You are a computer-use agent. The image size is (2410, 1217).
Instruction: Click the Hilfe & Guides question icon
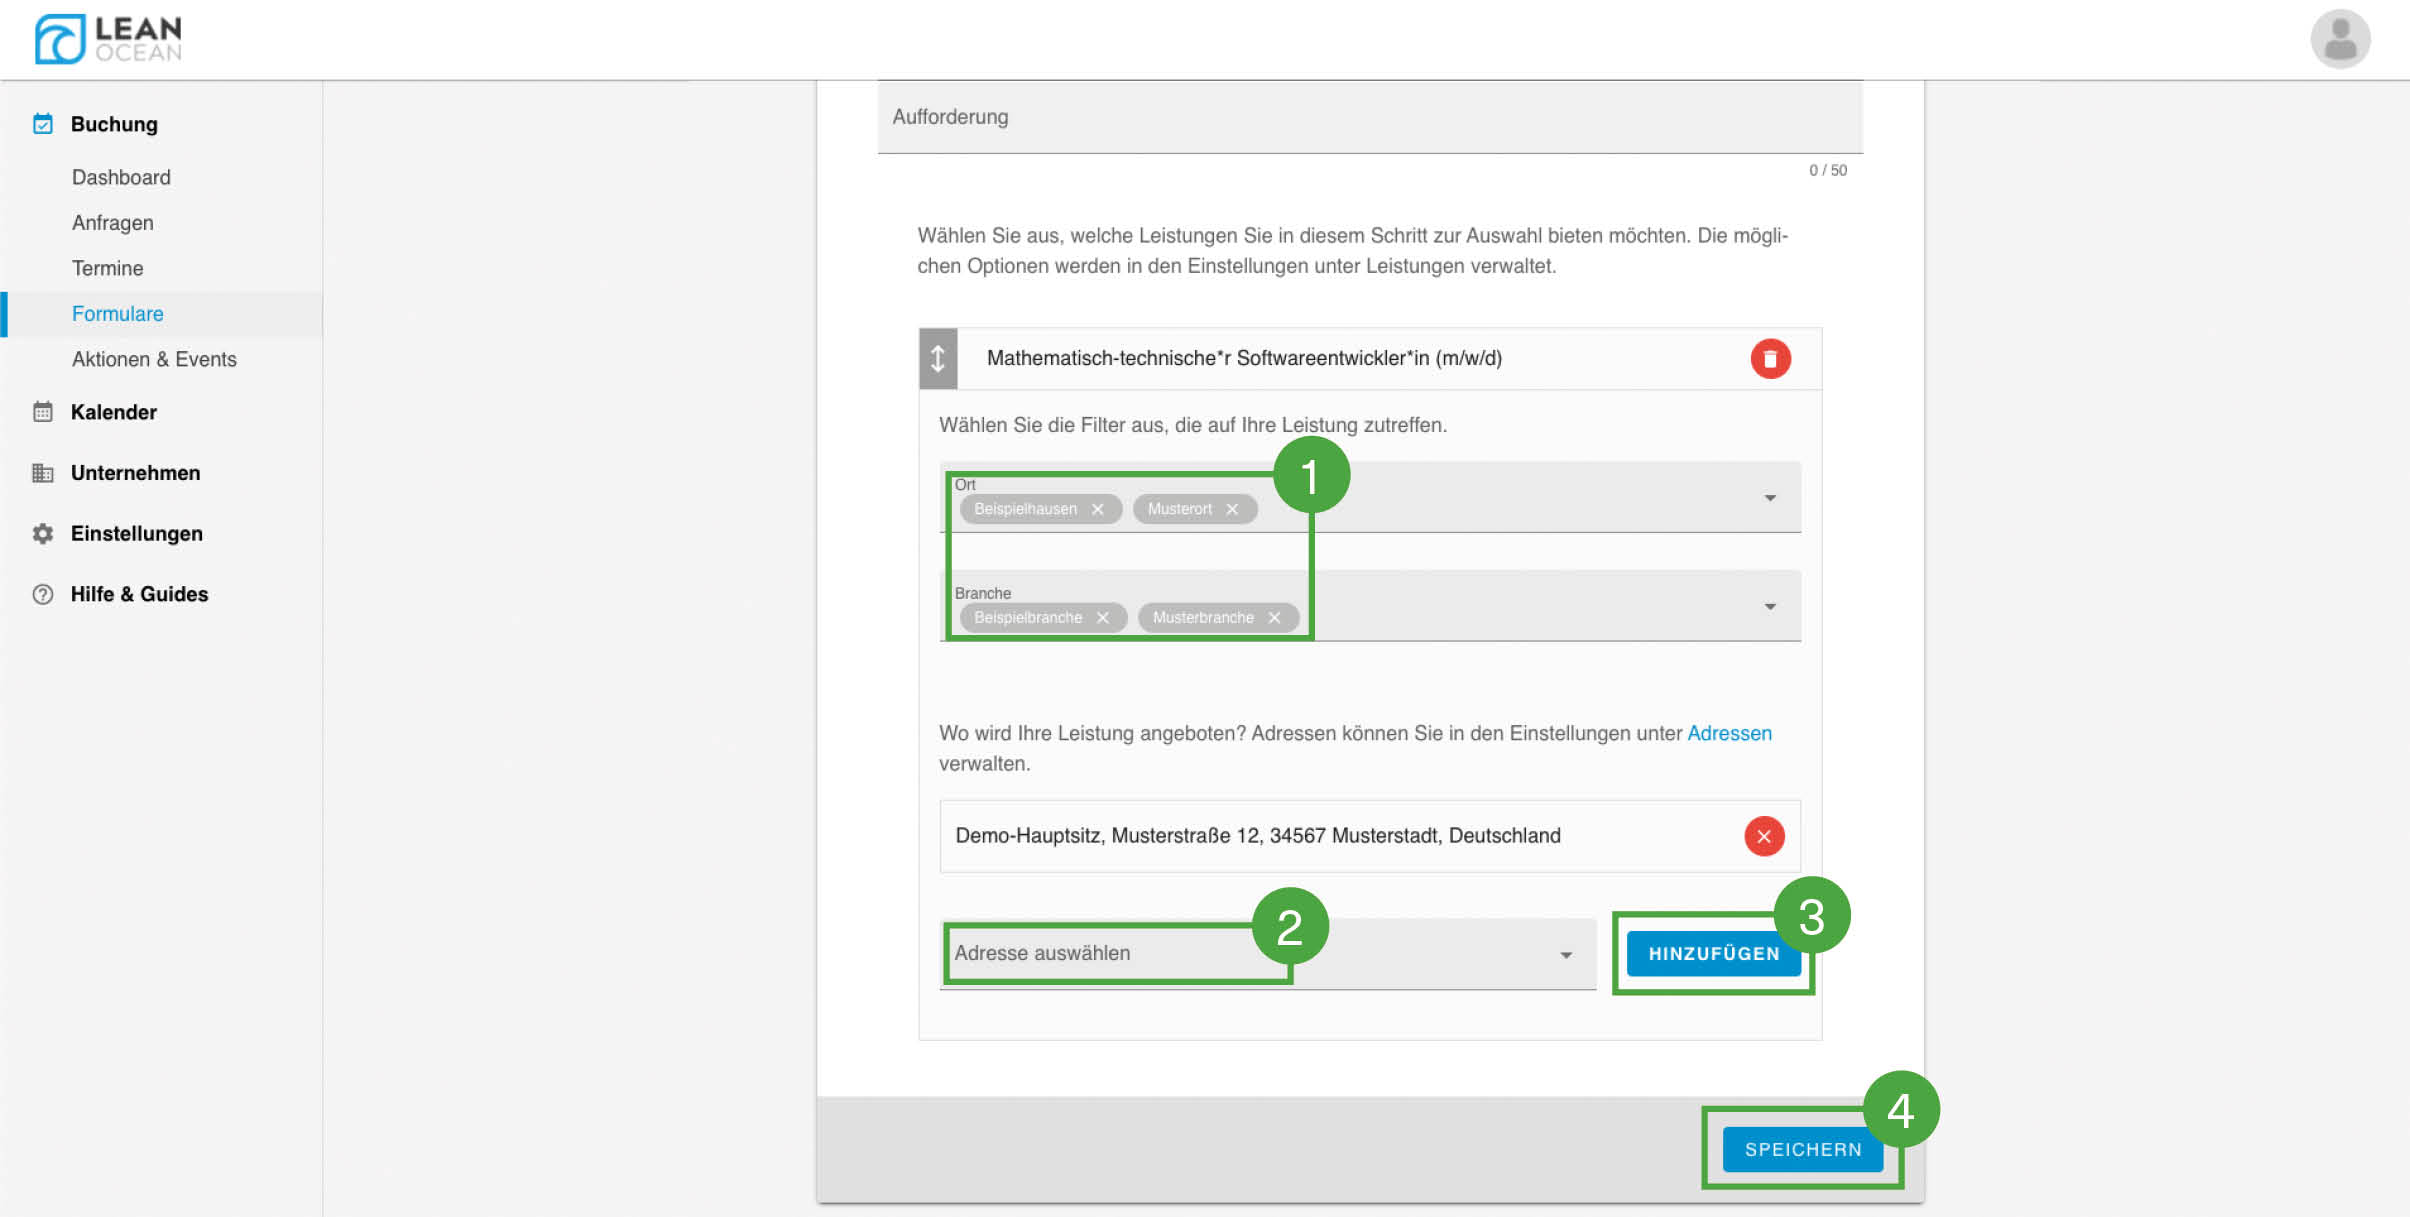[x=42, y=594]
